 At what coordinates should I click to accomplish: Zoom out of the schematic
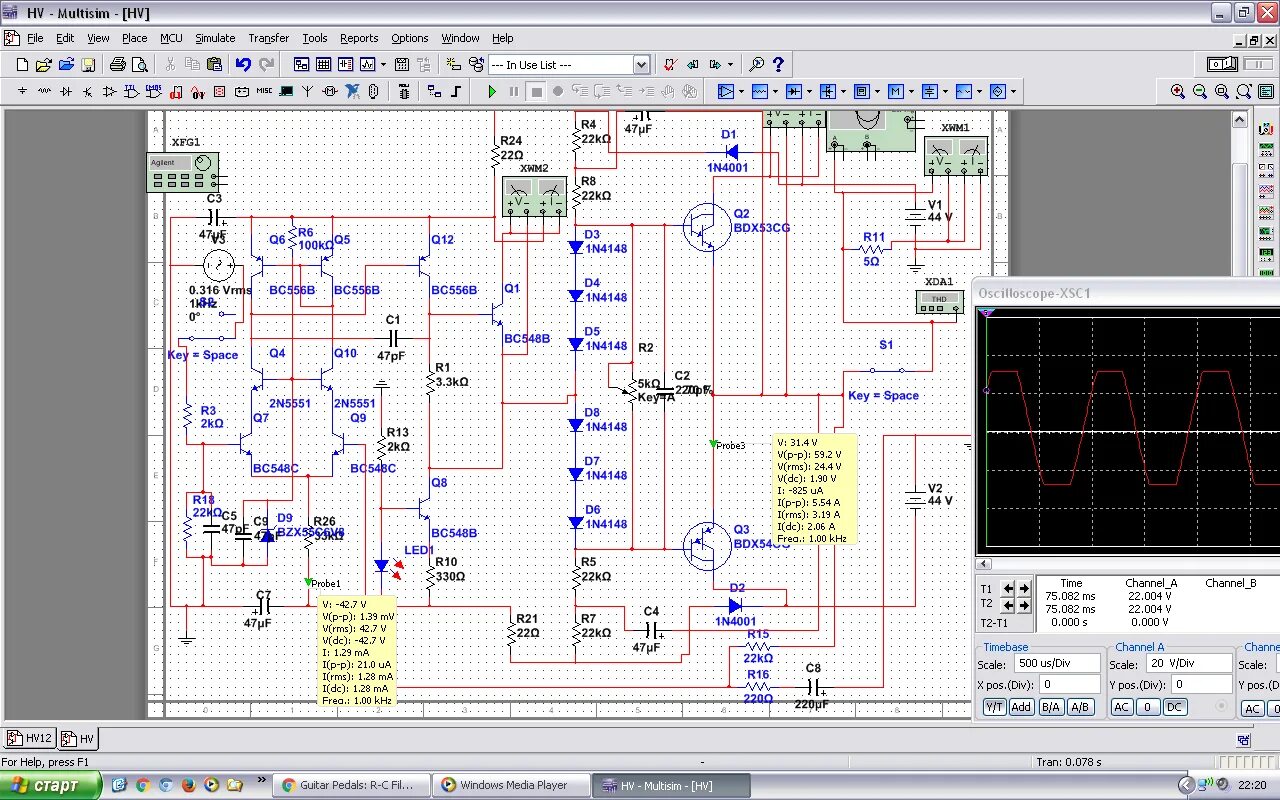(1200, 91)
